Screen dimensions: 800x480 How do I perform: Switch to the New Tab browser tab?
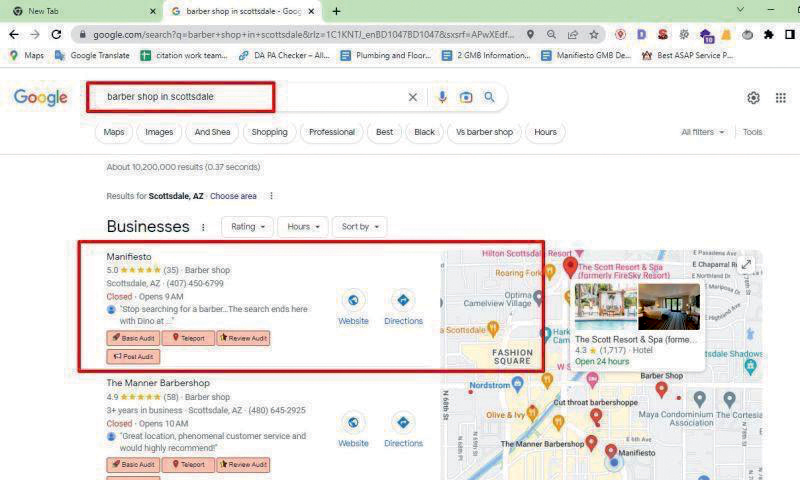(x=80, y=11)
